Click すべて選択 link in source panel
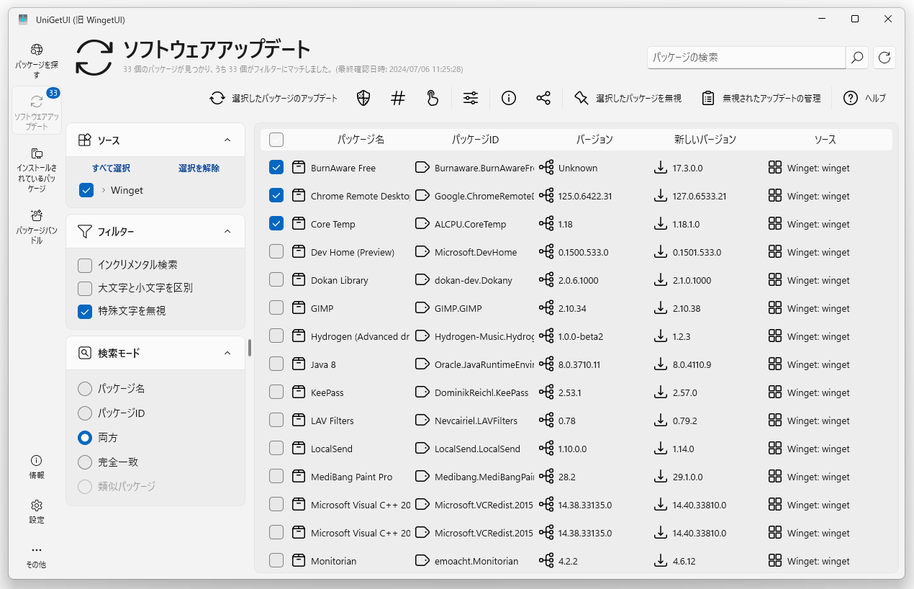The height and width of the screenshot is (589, 914). [111, 168]
